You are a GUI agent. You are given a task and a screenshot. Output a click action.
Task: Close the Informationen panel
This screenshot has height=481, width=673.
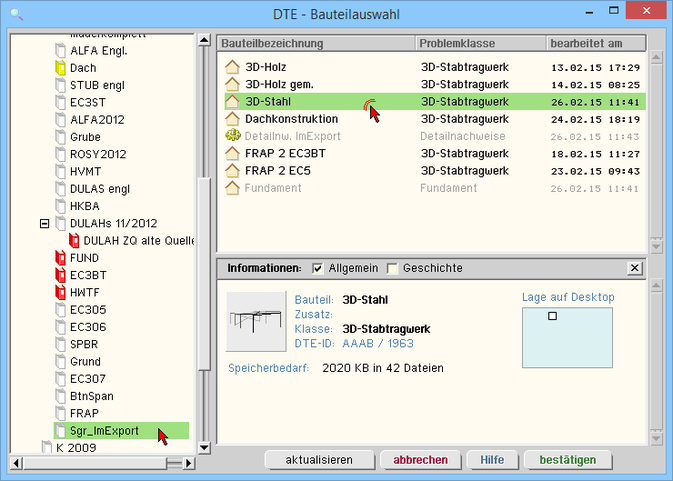point(634,268)
